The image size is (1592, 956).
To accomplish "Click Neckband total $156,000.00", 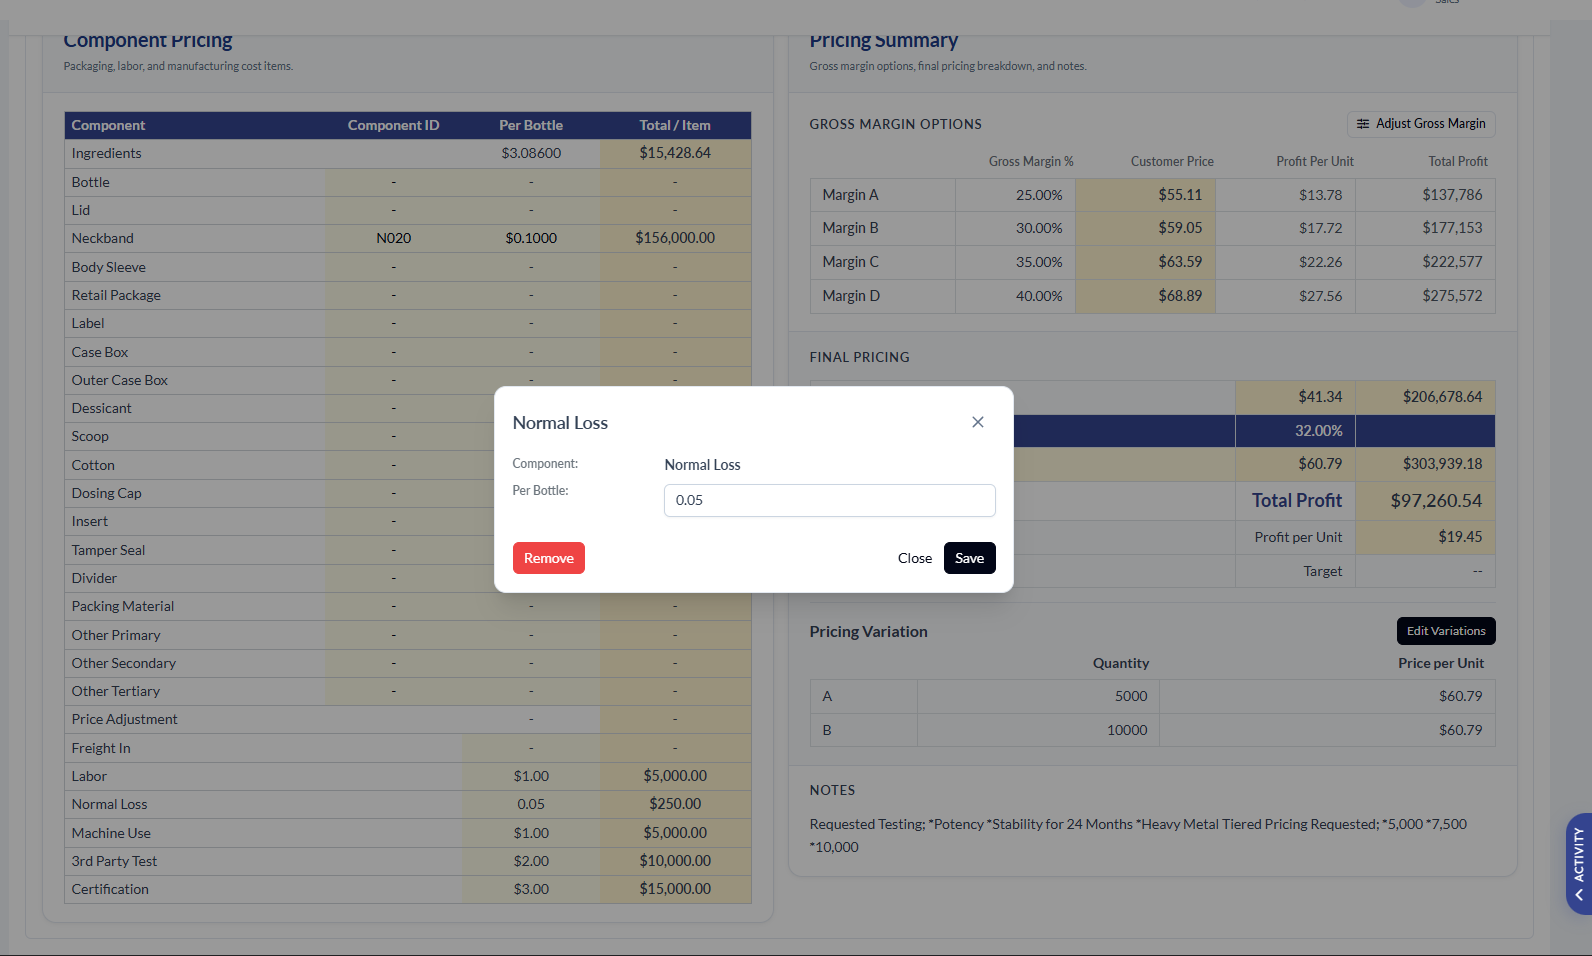I will pyautogui.click(x=675, y=238).
